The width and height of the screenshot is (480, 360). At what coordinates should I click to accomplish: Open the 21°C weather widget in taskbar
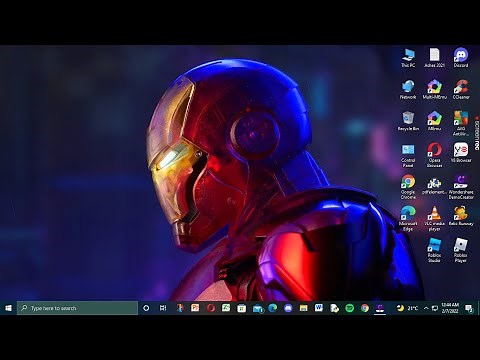click(407, 308)
